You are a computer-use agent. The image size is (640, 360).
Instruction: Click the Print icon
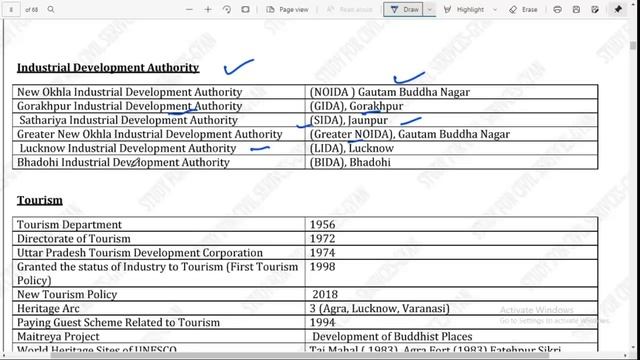click(558, 9)
